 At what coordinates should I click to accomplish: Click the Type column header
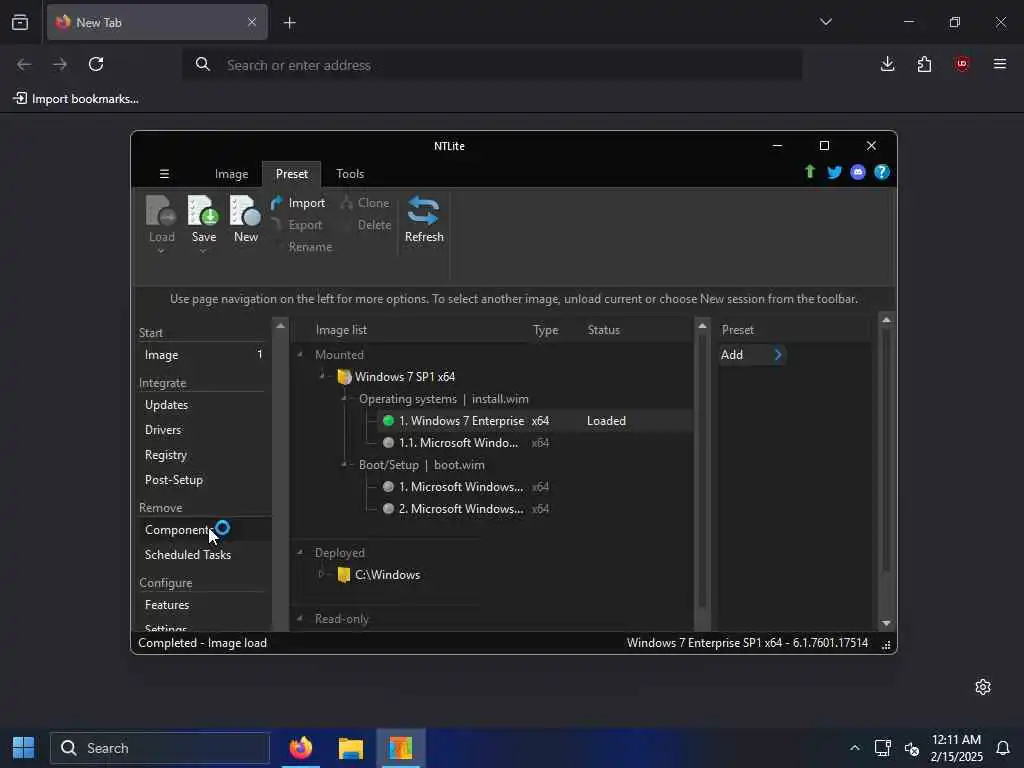pos(545,330)
